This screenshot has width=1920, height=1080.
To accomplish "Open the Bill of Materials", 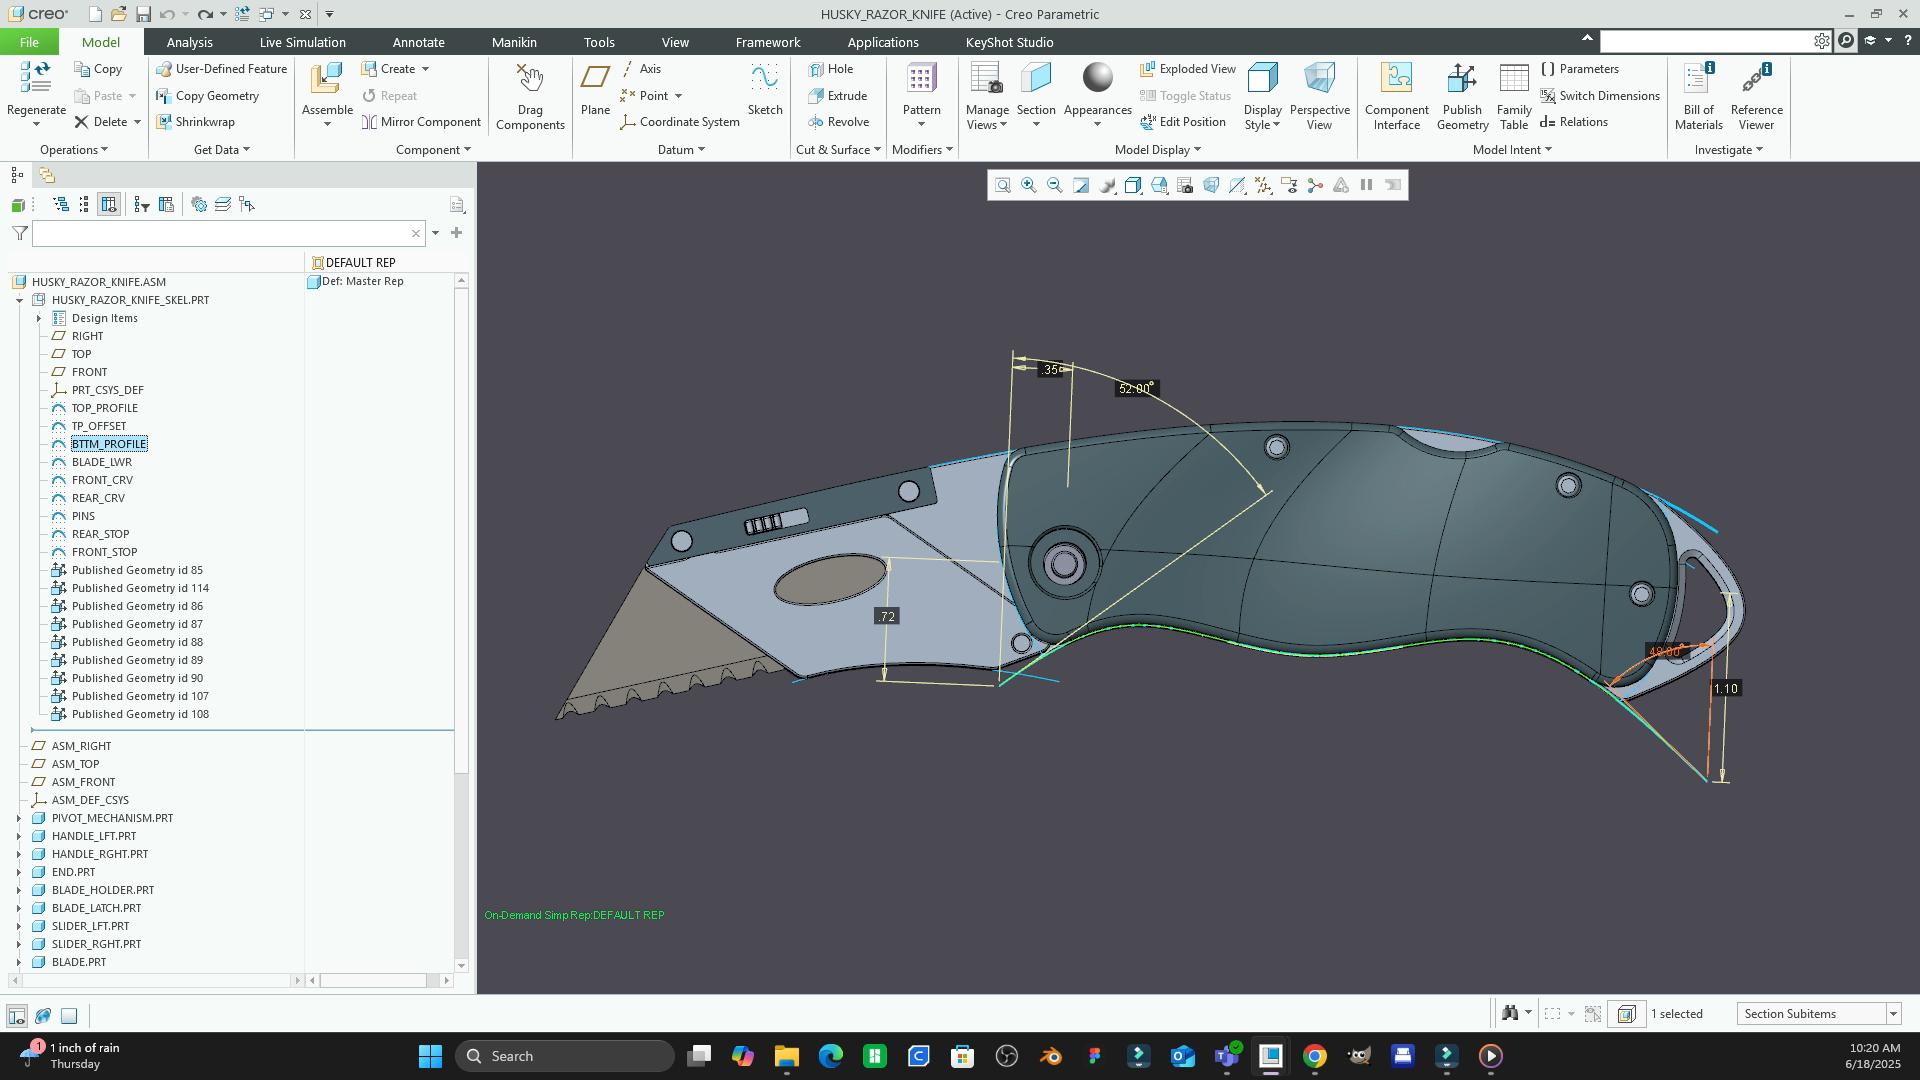I will click(1698, 97).
